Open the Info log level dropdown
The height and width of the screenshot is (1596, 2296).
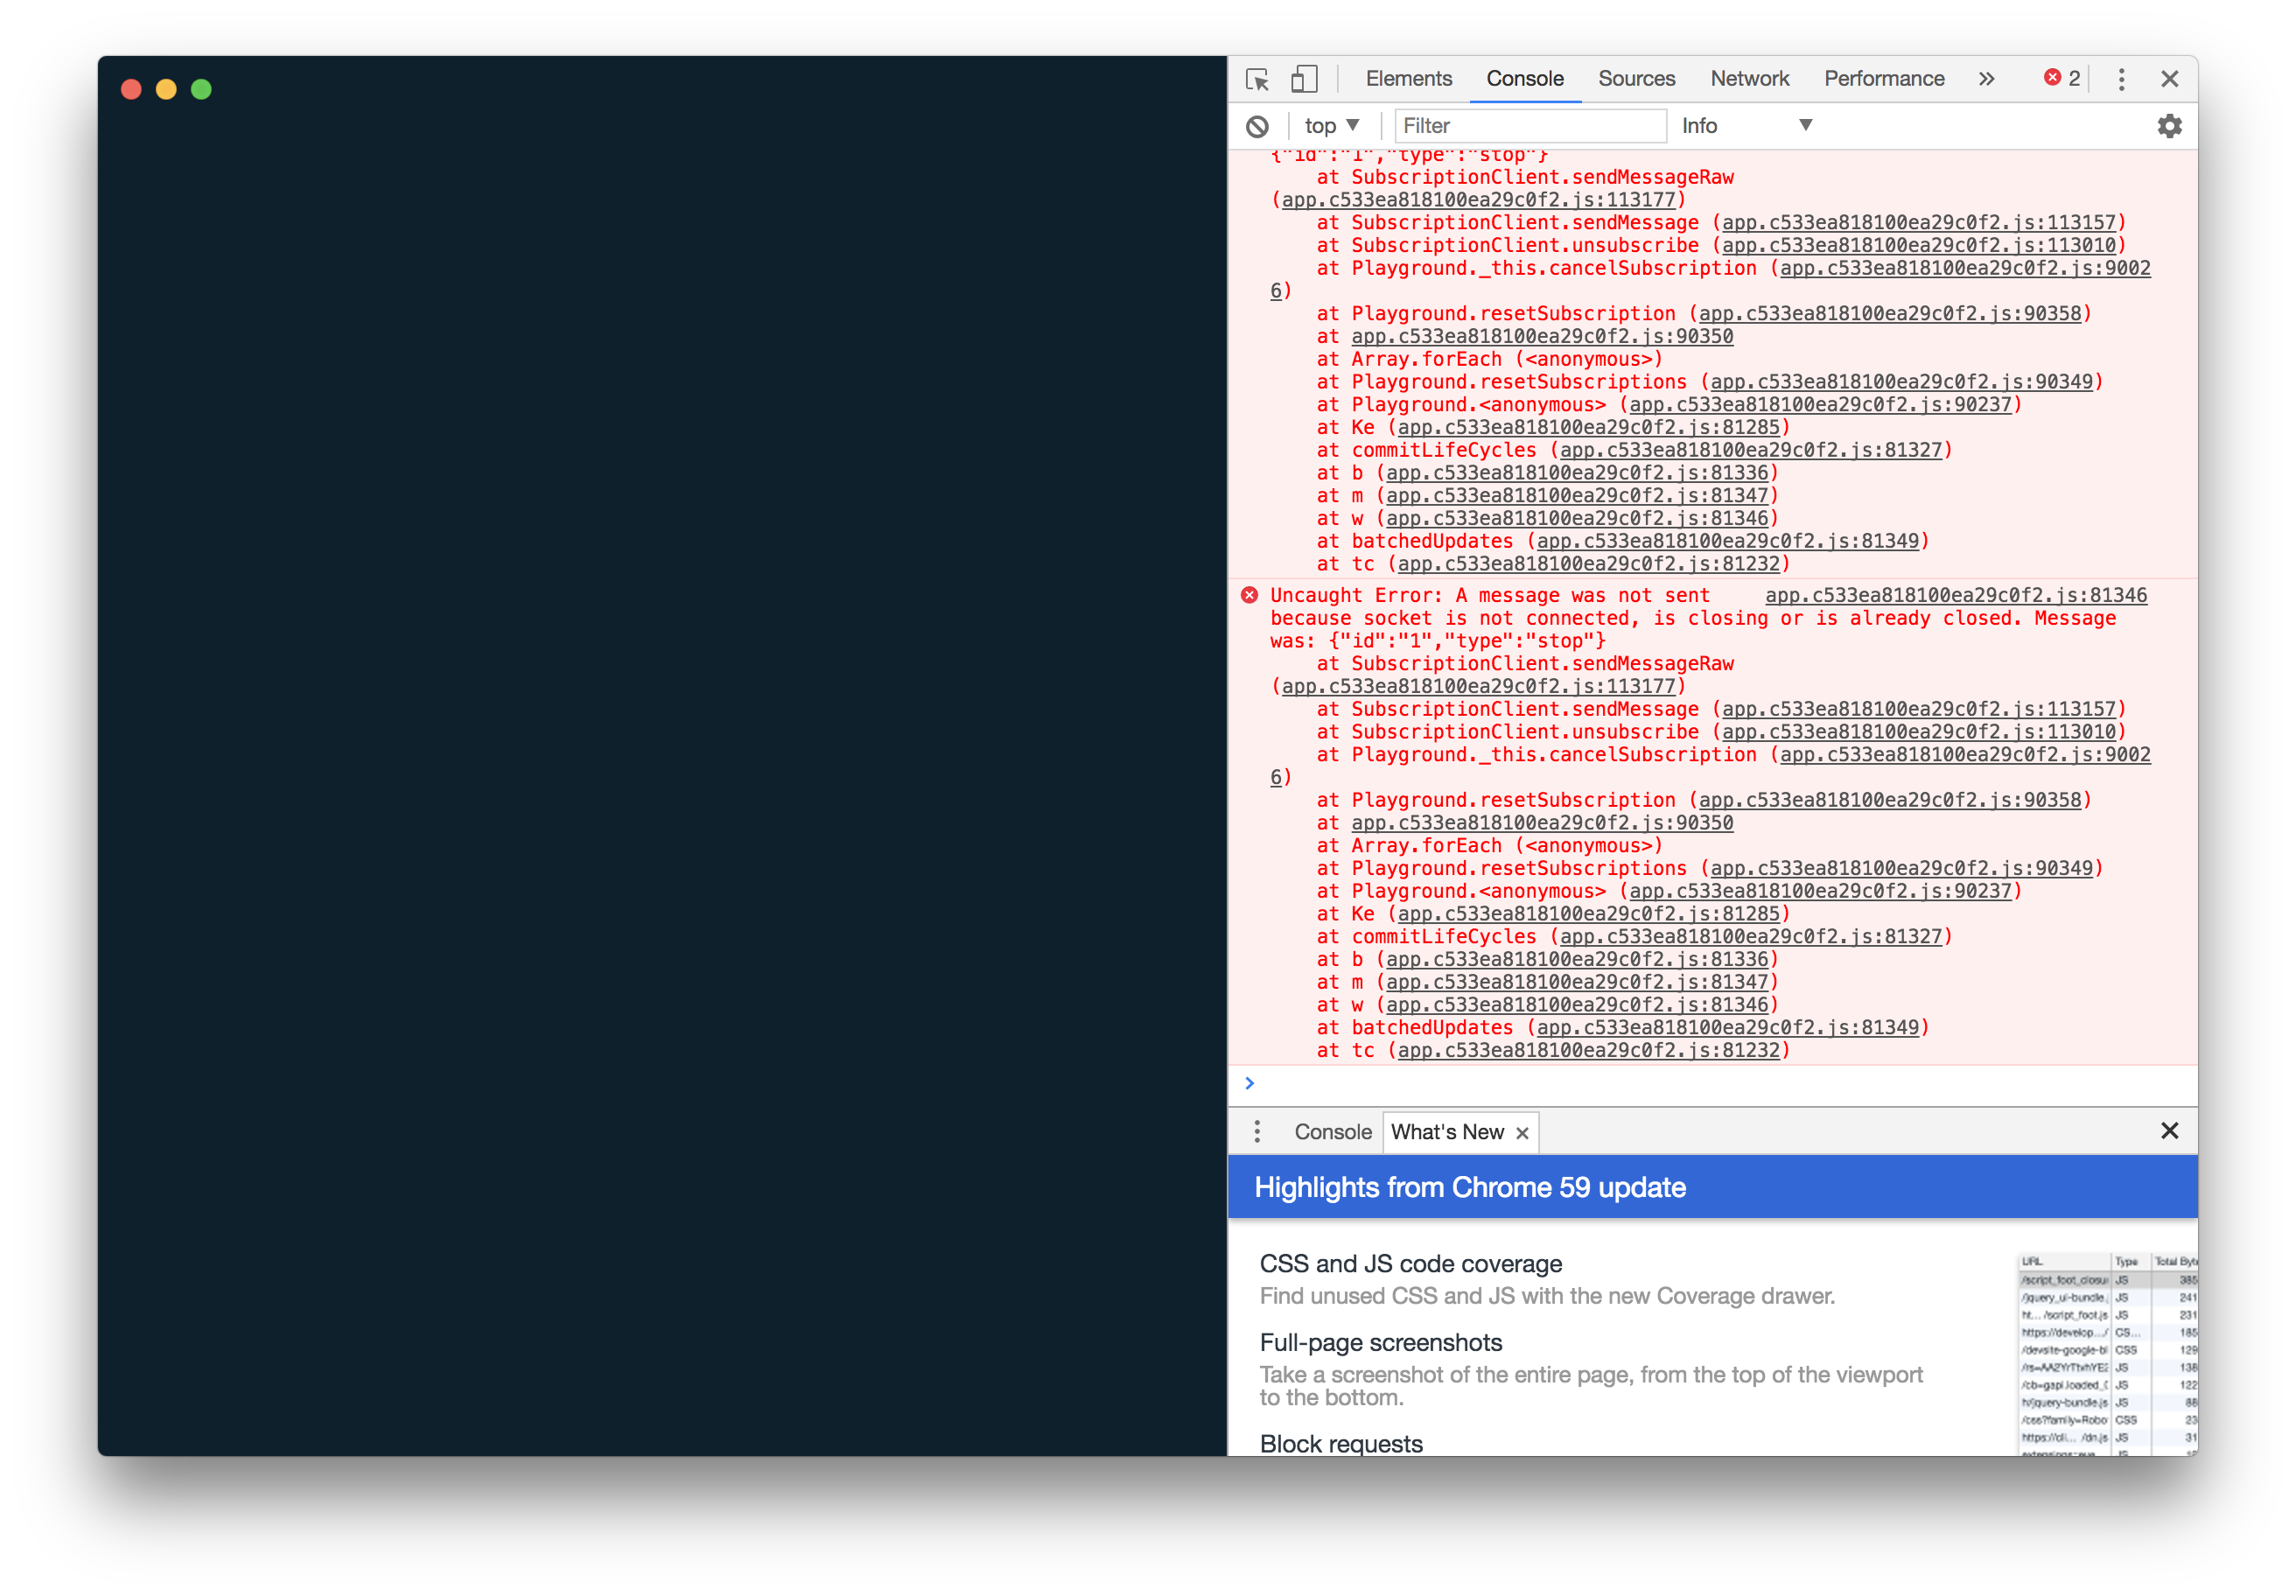[1746, 126]
